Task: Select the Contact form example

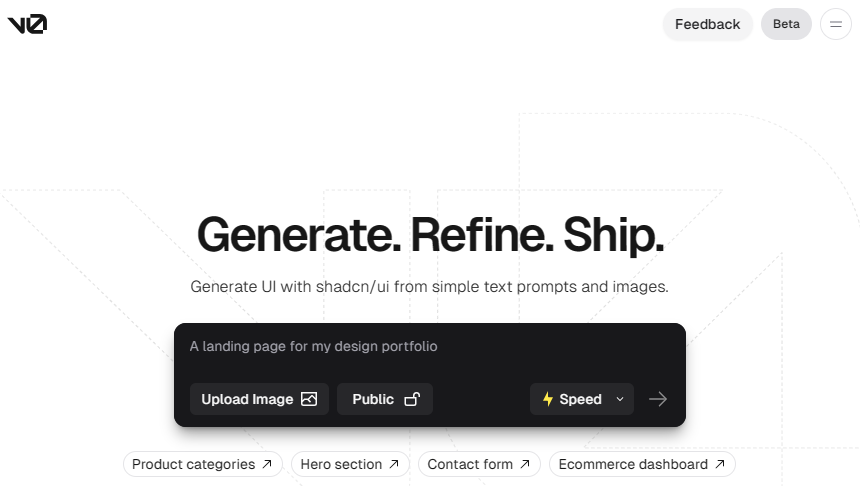Action: [x=479, y=464]
